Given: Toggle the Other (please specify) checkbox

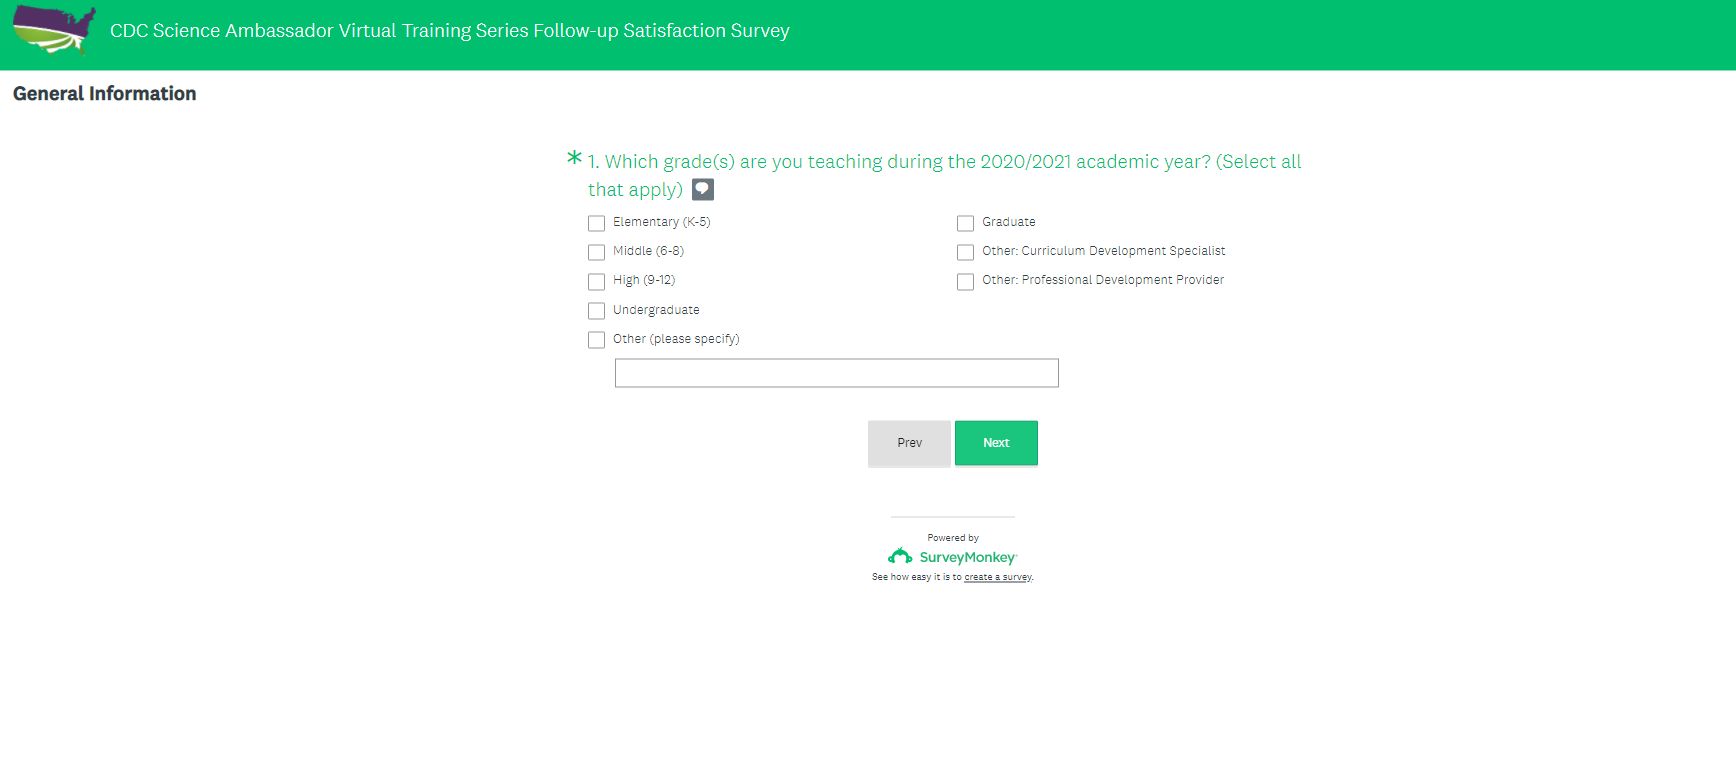Looking at the screenshot, I should tap(597, 340).
